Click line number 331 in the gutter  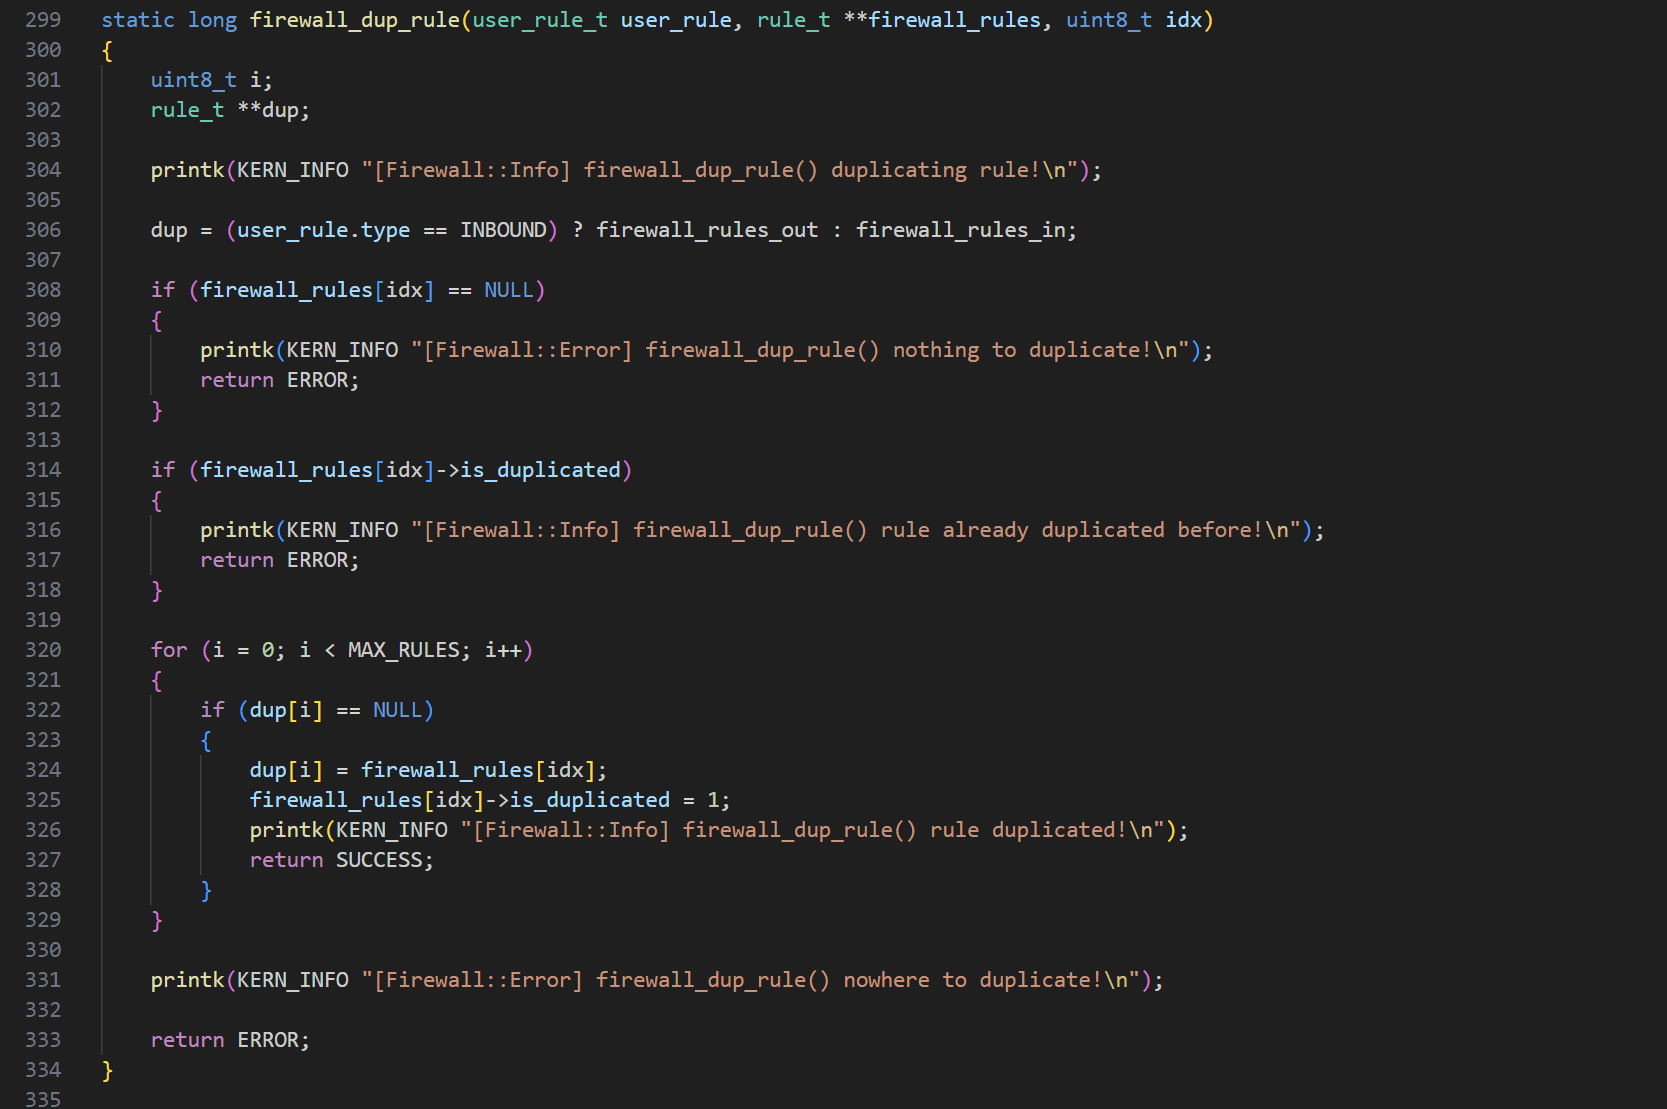point(42,979)
